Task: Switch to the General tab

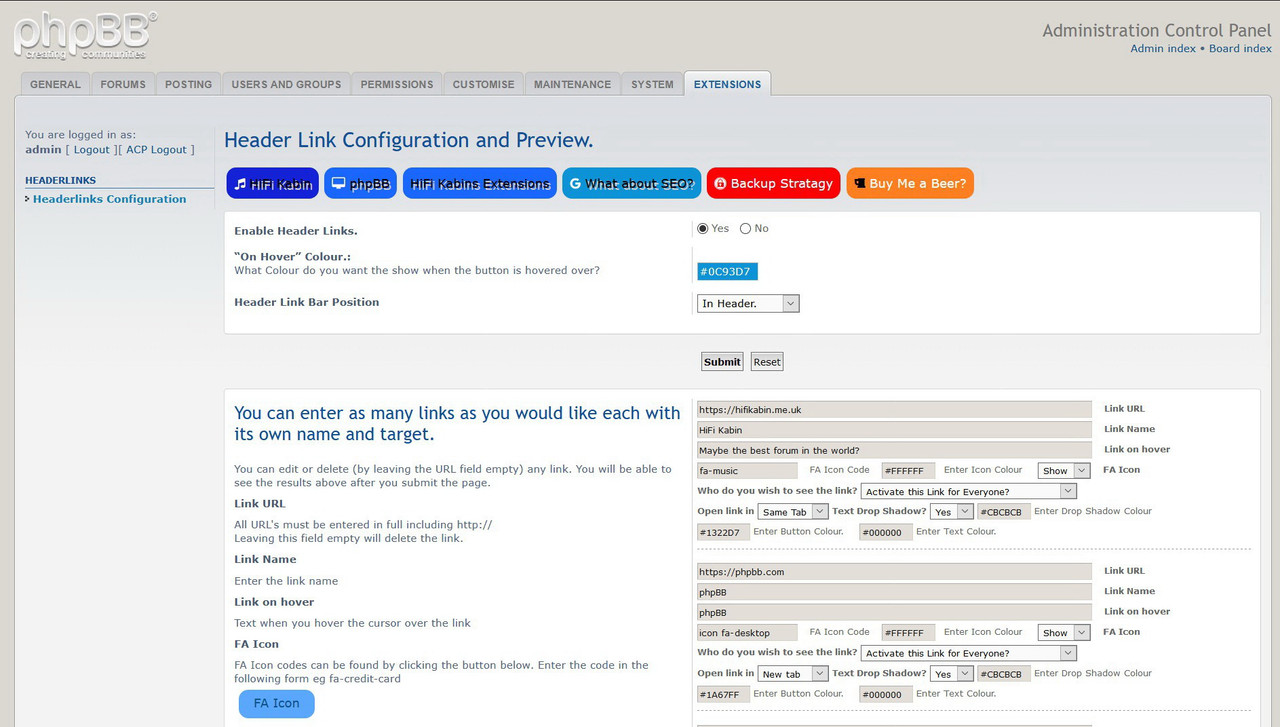Action: tap(55, 84)
